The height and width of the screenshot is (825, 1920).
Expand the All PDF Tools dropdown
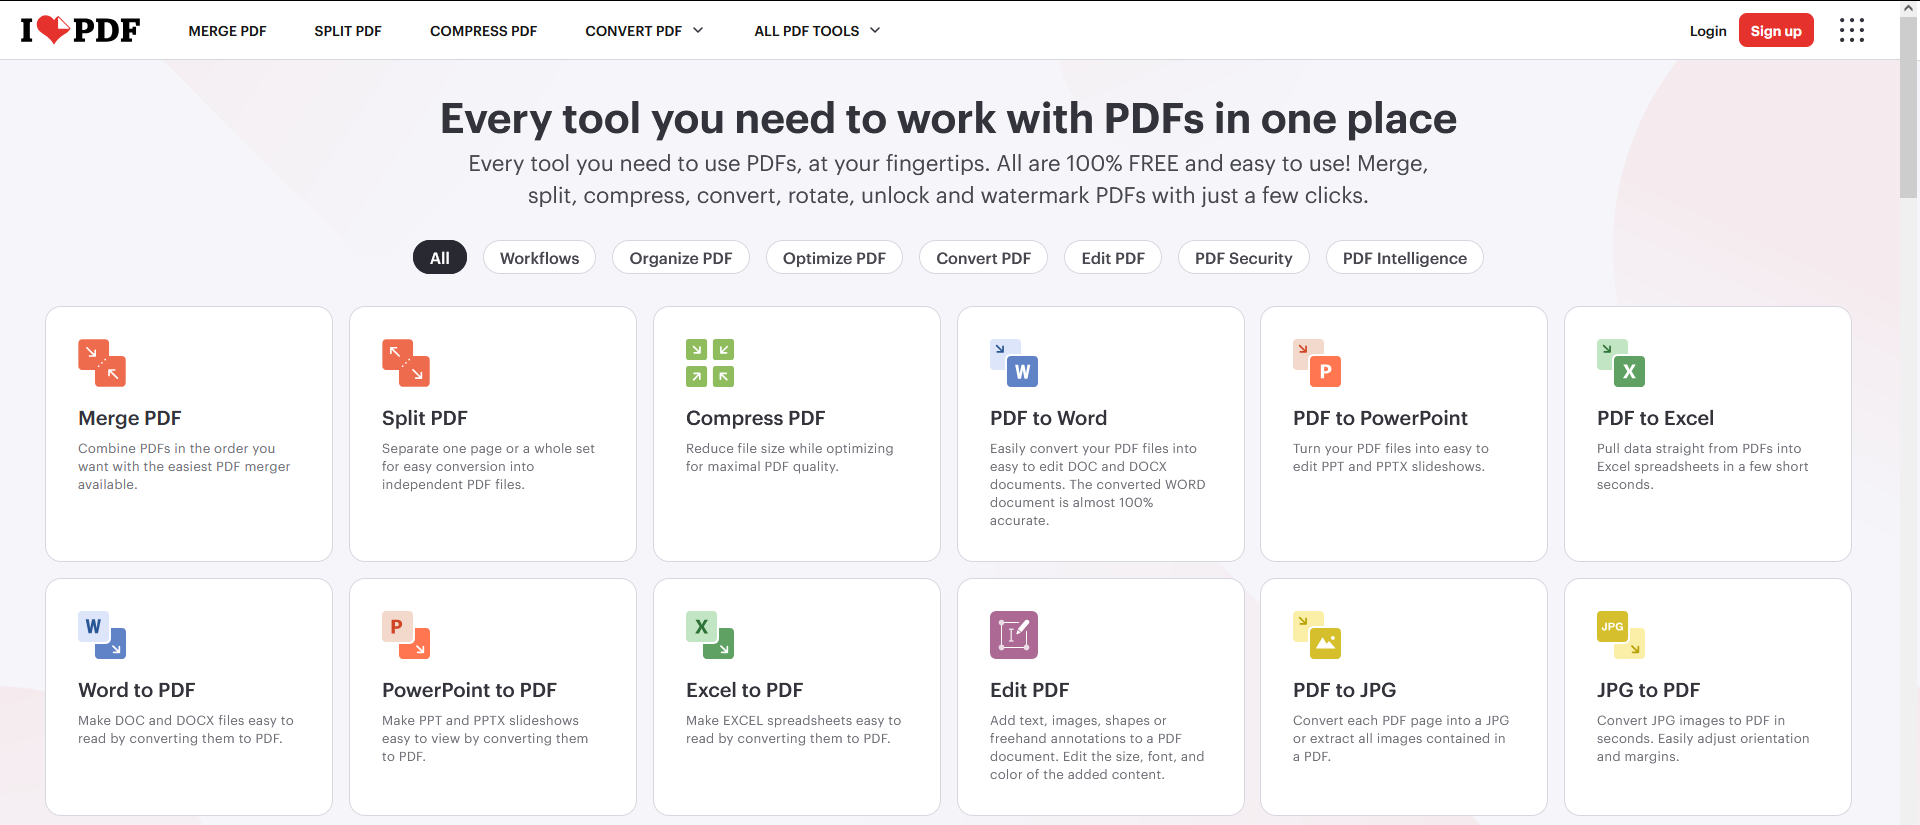point(817,31)
